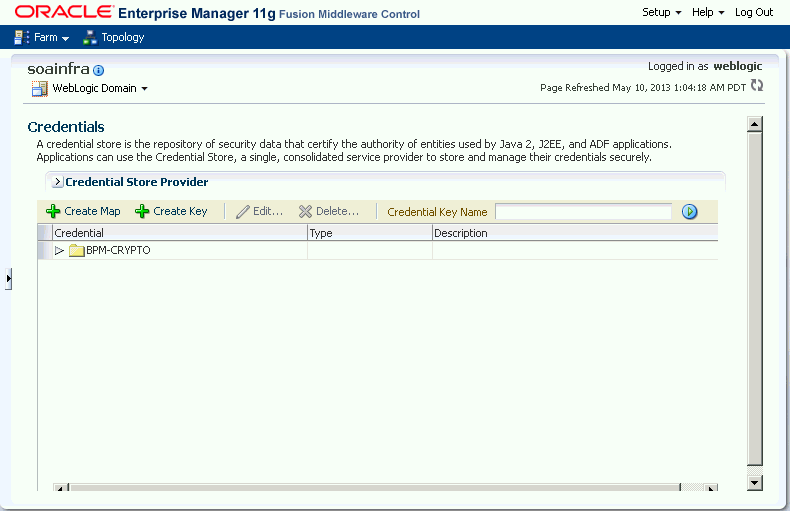
Task: Expand the Credential Store Provider section
Action: pyautogui.click(x=58, y=182)
